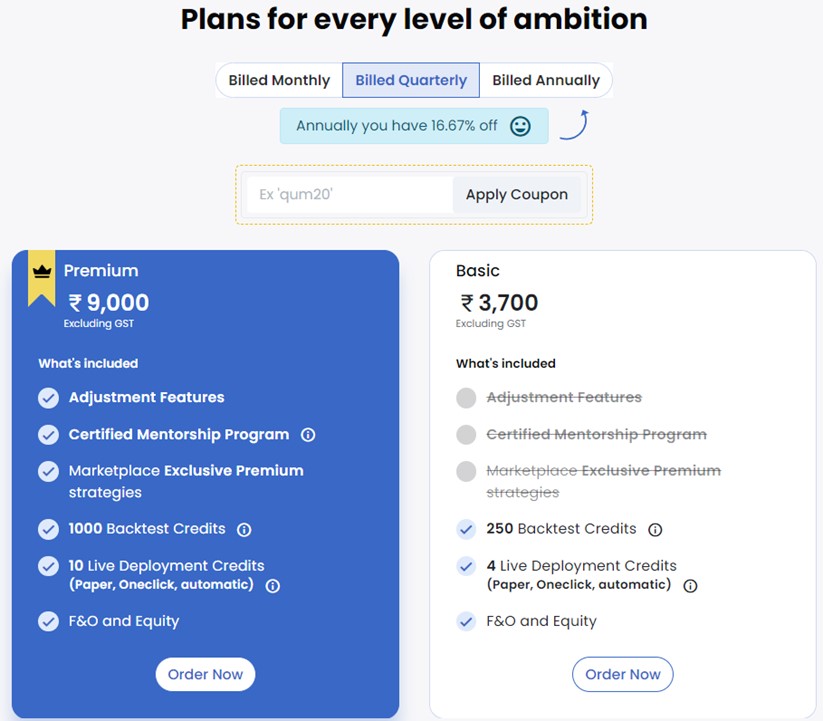823x721 pixels.
Task: Click info icon for Premium Live Deployment Credits
Action: (x=273, y=586)
